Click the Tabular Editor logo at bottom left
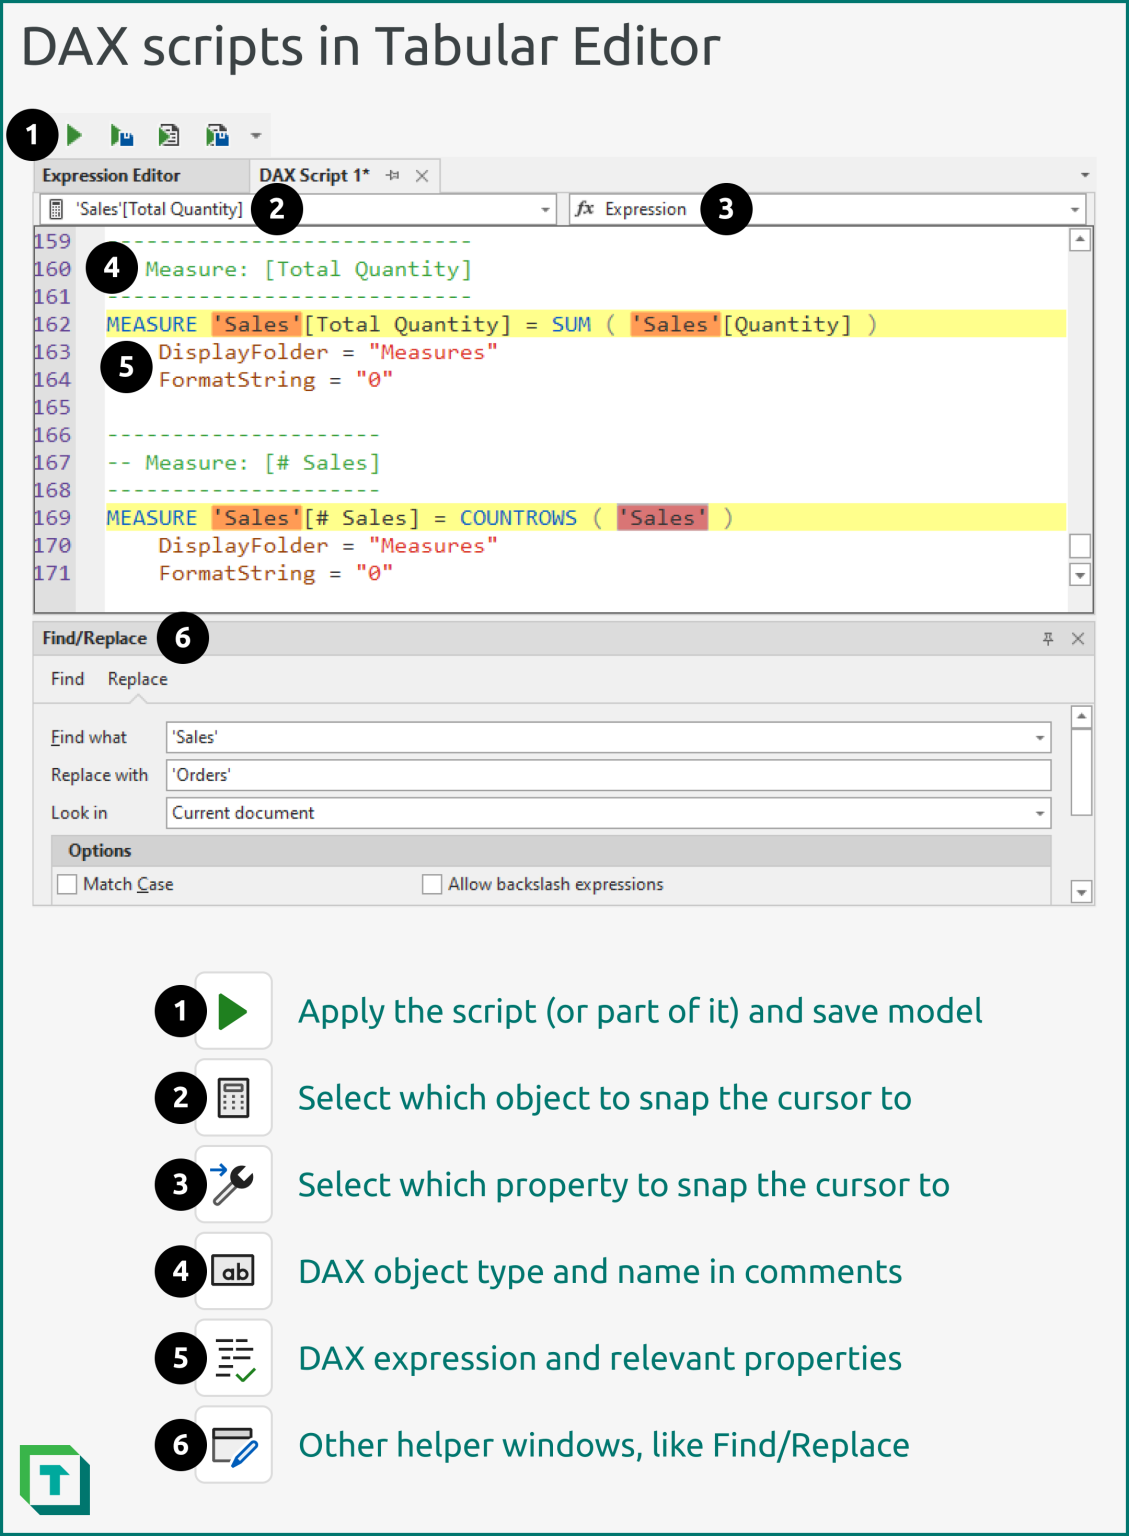This screenshot has width=1129, height=1536. click(57, 1479)
